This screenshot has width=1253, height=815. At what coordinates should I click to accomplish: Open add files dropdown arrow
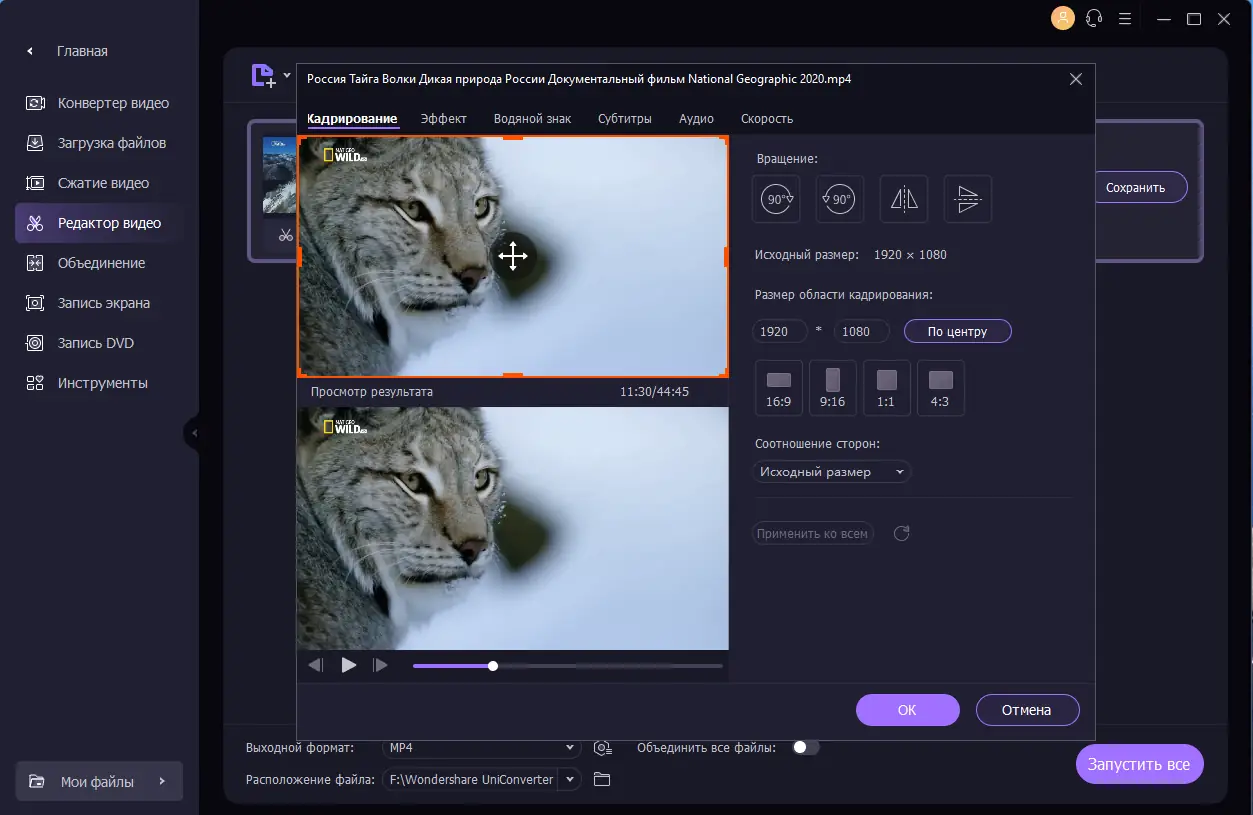pyautogui.click(x=287, y=75)
